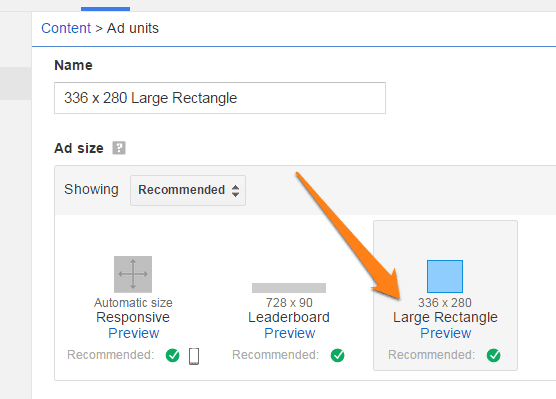Choose the Large Rectangle ad size card
The width and height of the screenshot is (556, 399).
(x=445, y=295)
